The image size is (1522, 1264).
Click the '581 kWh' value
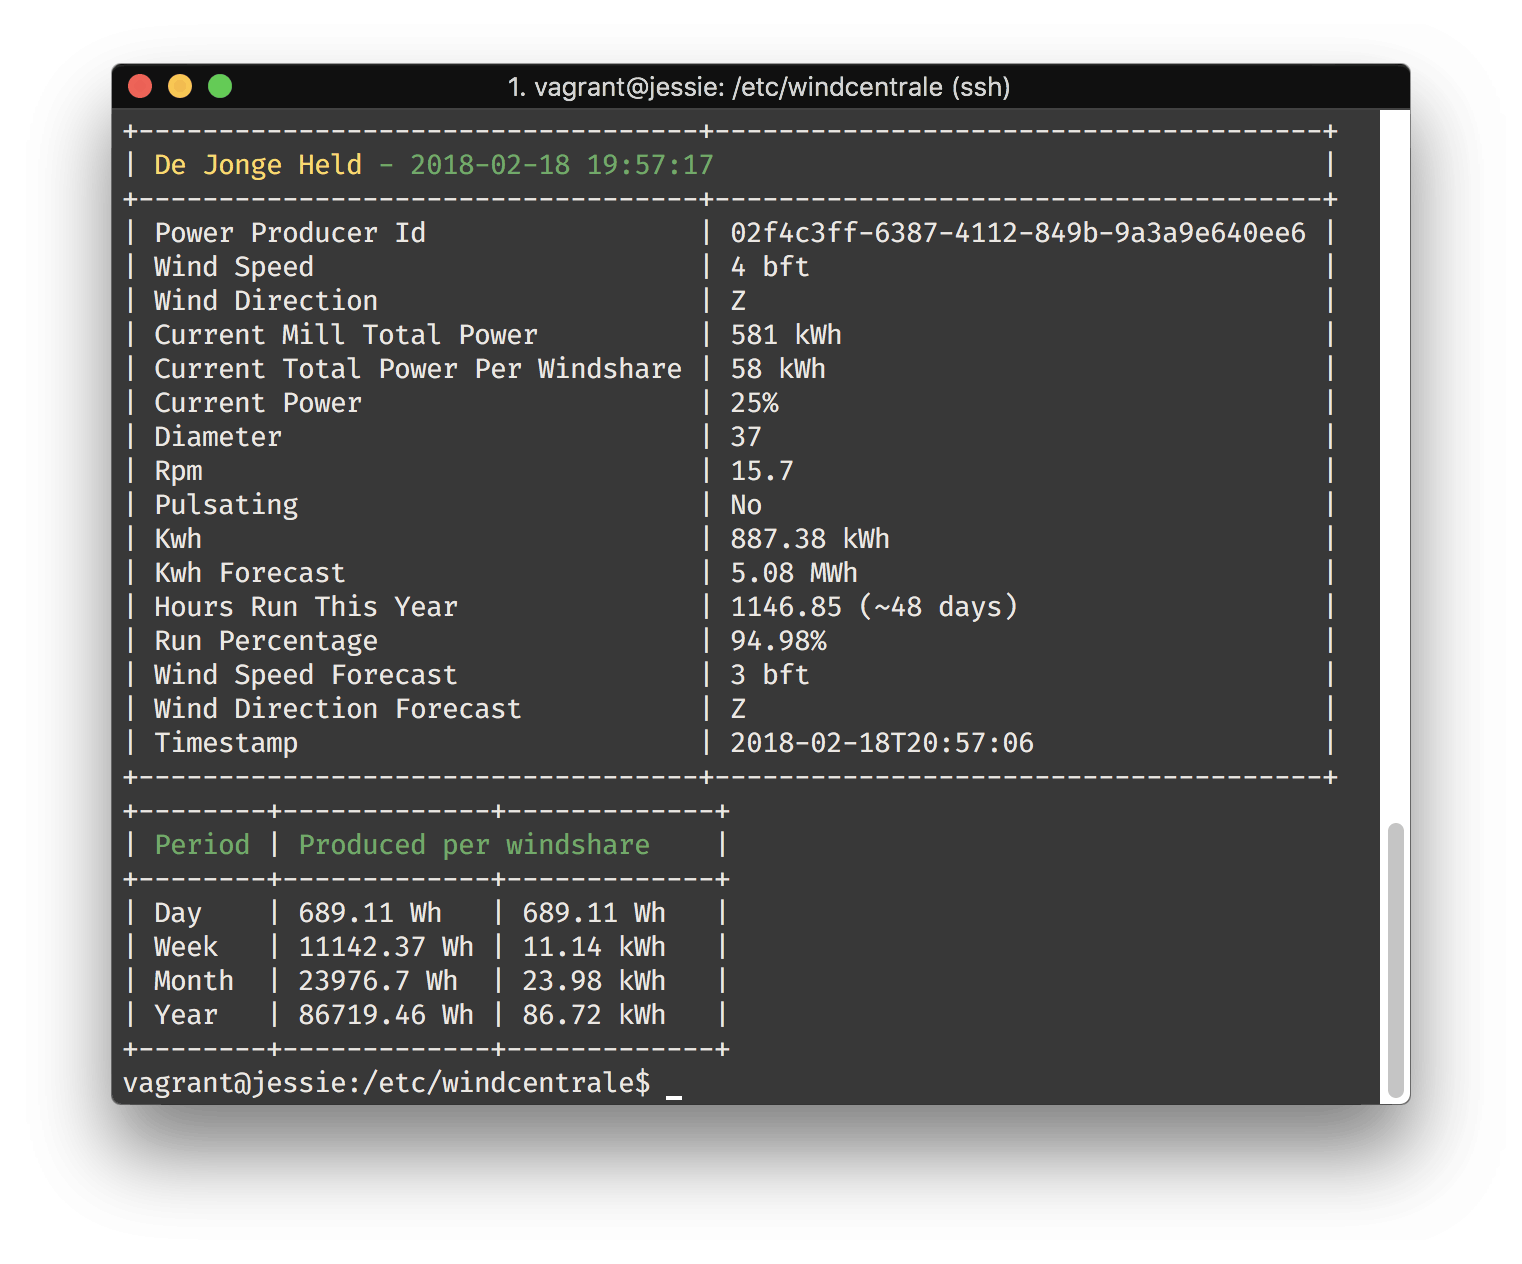click(x=786, y=335)
